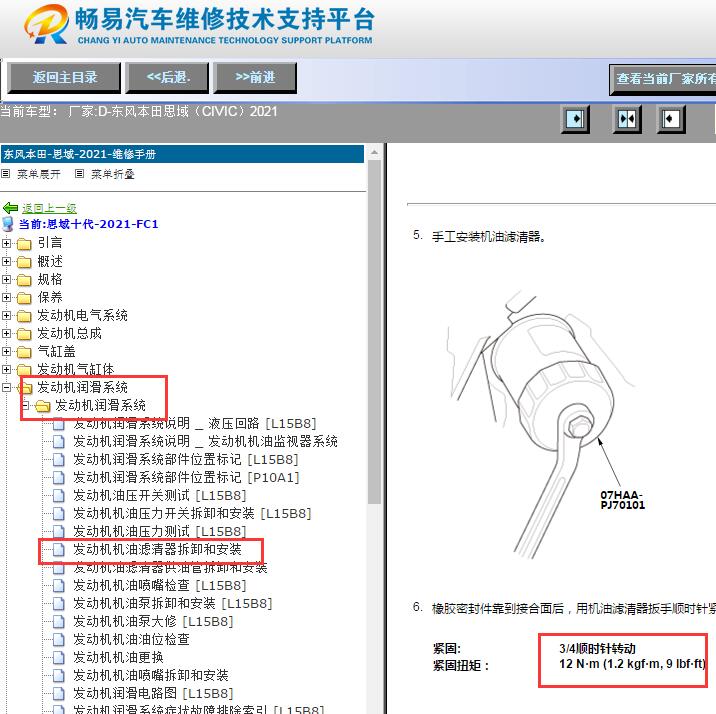Expand the 引言 folder plus sign

pos(6,243)
